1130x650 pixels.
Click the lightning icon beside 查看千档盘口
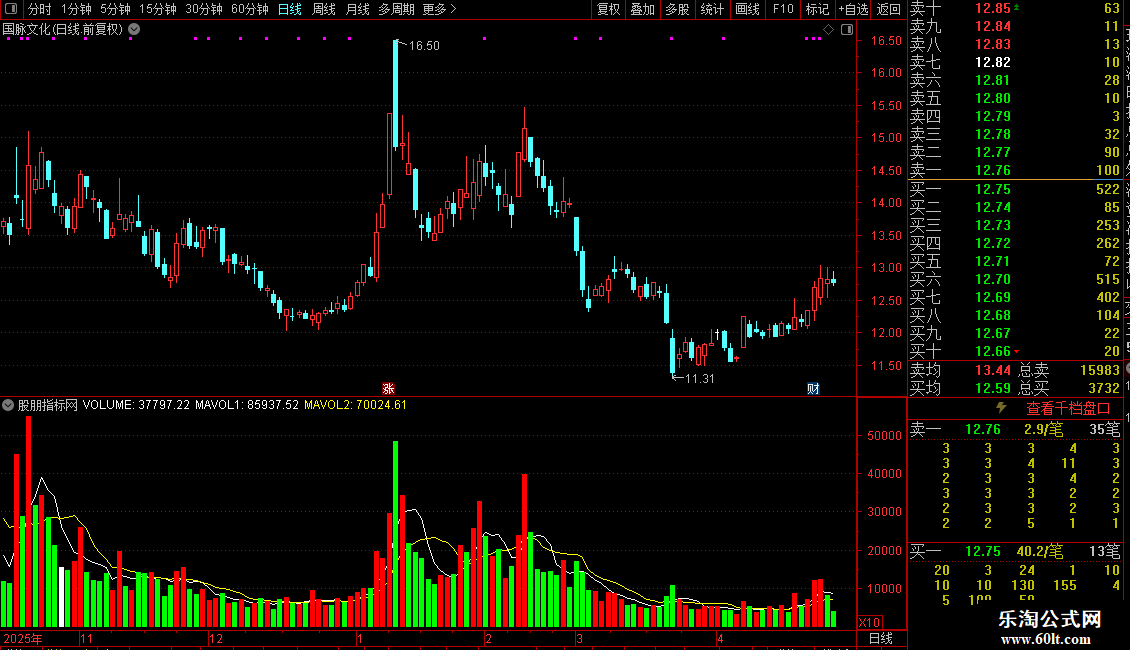[1001, 408]
